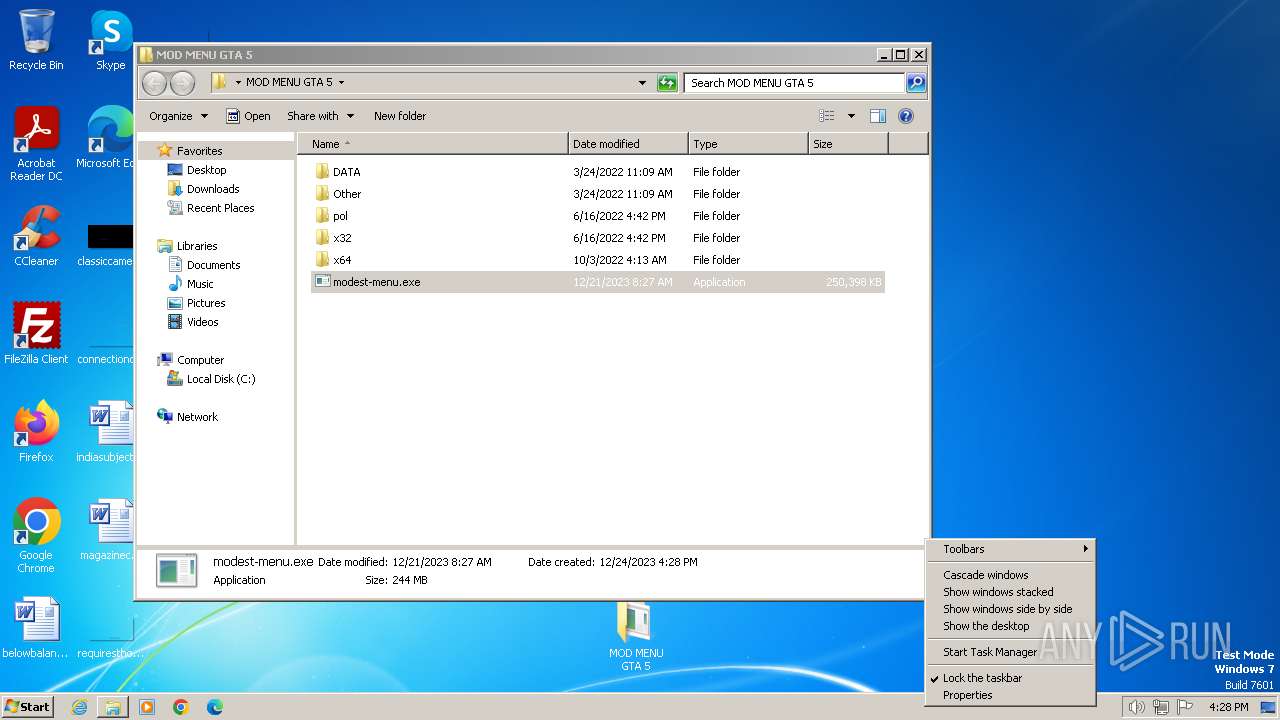Click the search magnifier icon
The width and height of the screenshot is (1280, 720).
[916, 83]
